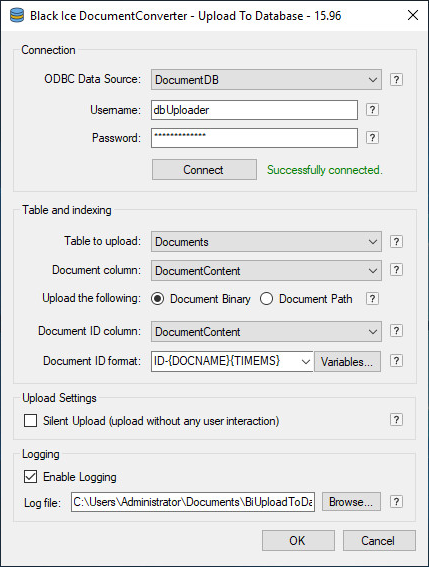The width and height of the screenshot is (429, 567).
Task: Click the Connect button
Action: coord(204,170)
